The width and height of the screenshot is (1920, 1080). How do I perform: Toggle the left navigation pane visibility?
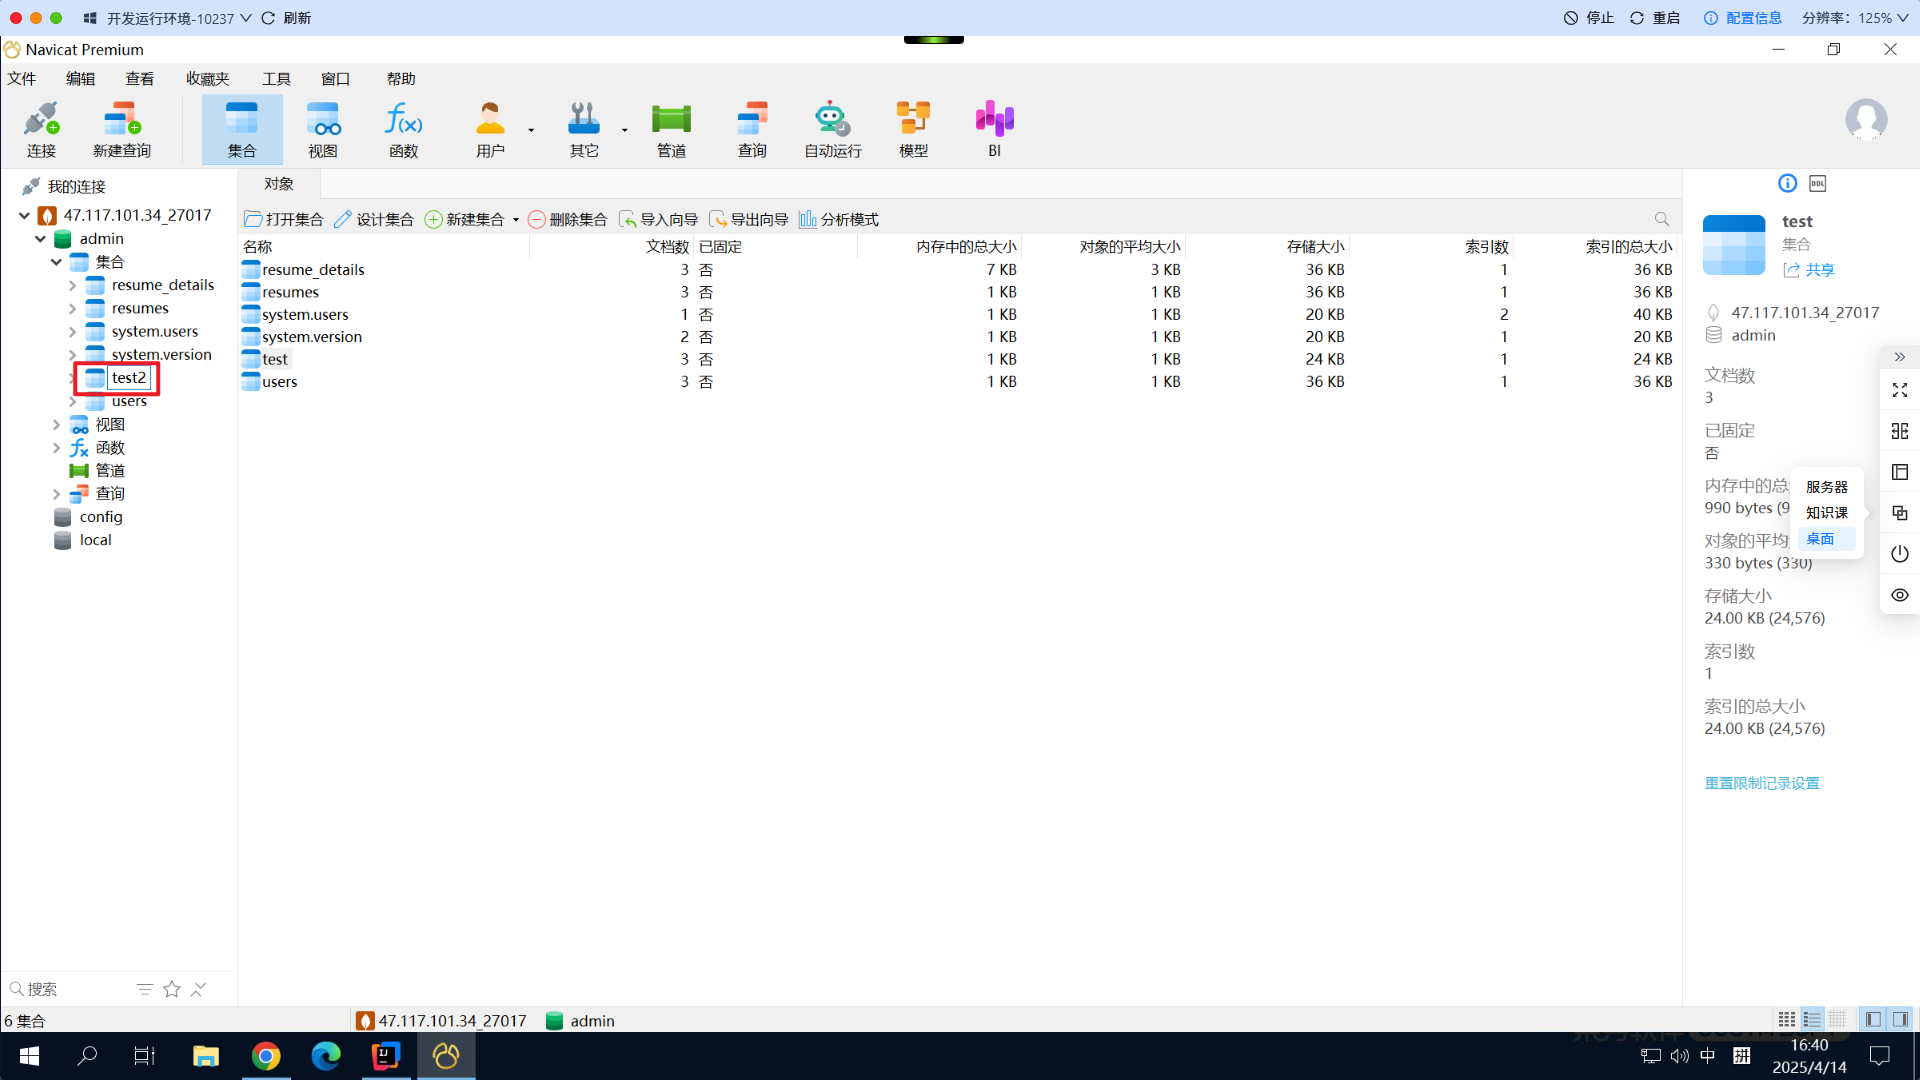[1873, 1020]
